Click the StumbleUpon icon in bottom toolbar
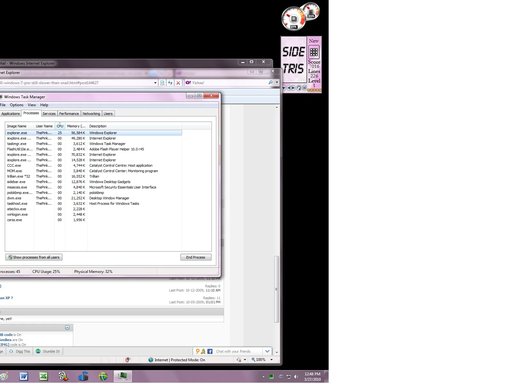 [x=38, y=351]
